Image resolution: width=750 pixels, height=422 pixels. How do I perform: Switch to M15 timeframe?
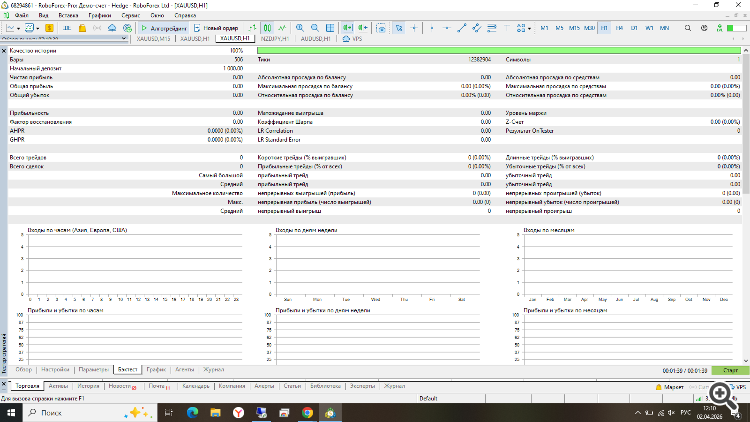point(574,28)
